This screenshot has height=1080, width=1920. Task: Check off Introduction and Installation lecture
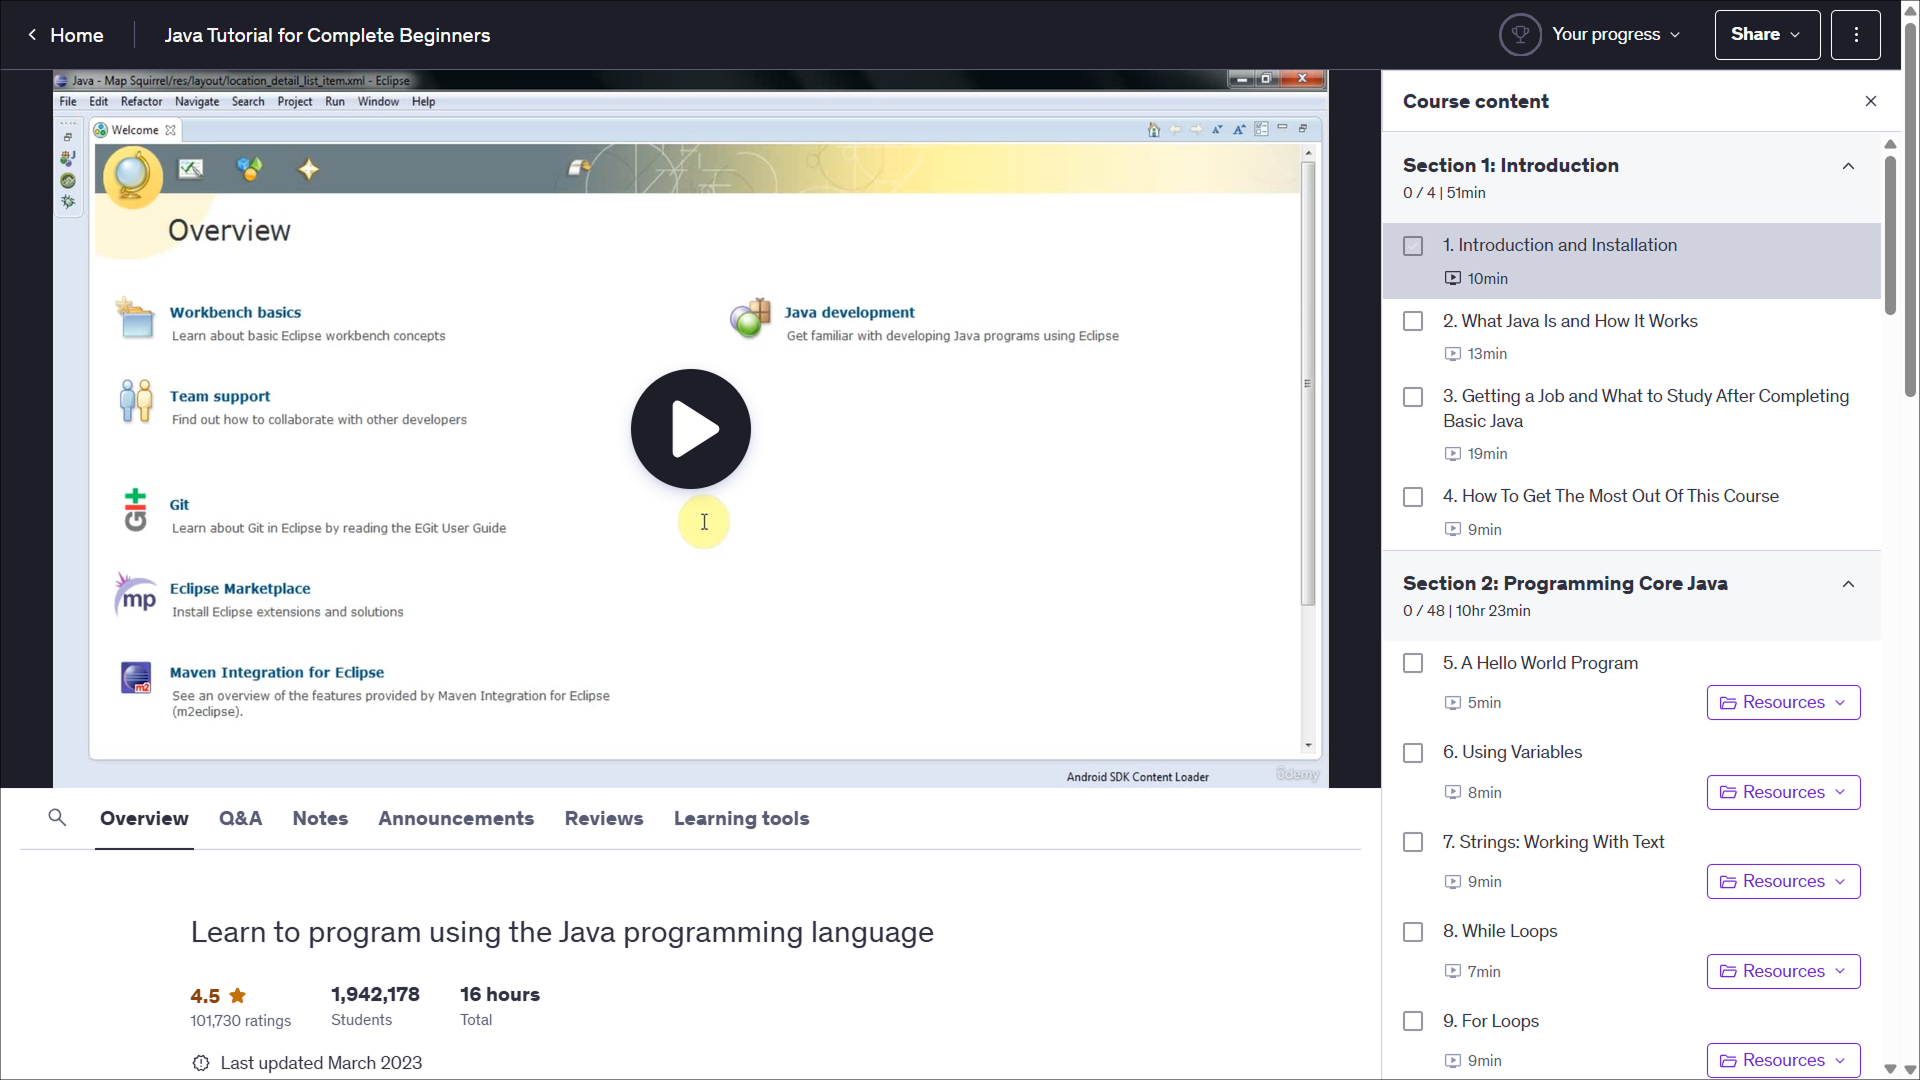tap(1413, 246)
